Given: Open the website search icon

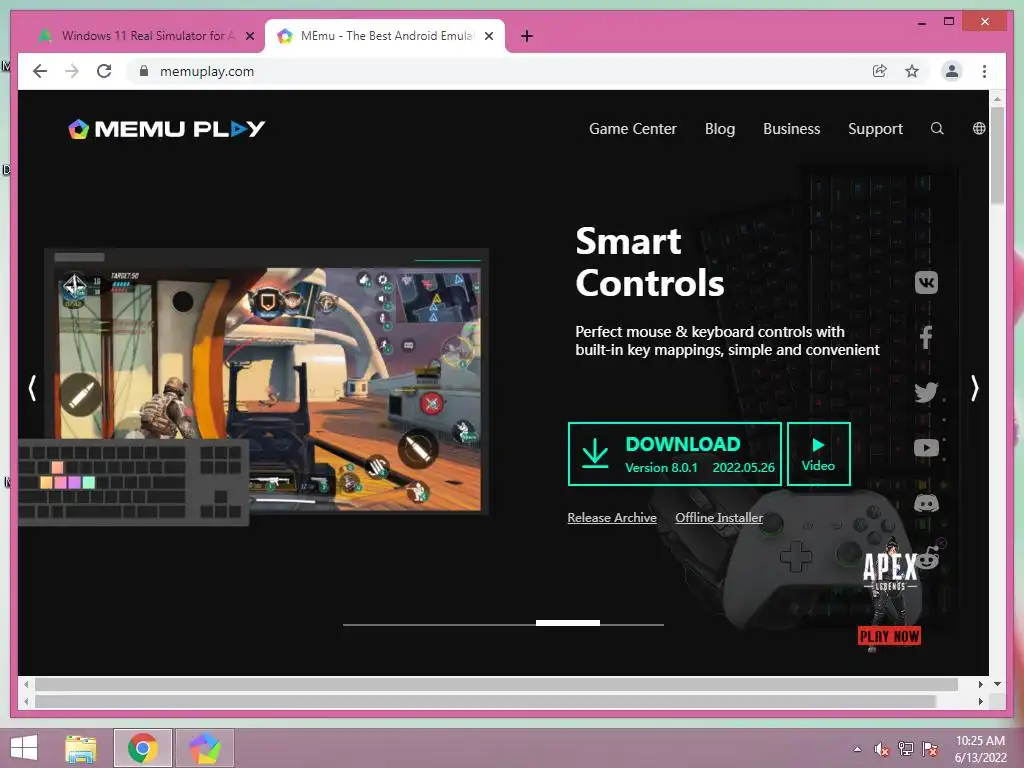Looking at the screenshot, I should [937, 129].
